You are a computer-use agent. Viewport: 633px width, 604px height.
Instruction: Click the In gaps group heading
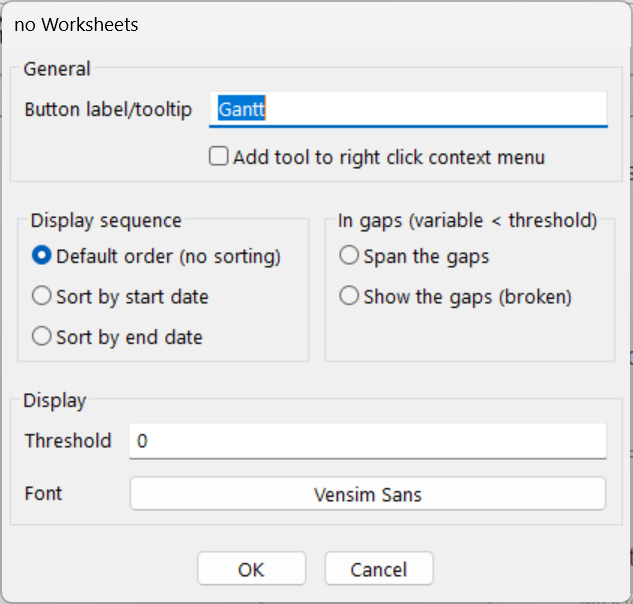(x=468, y=220)
